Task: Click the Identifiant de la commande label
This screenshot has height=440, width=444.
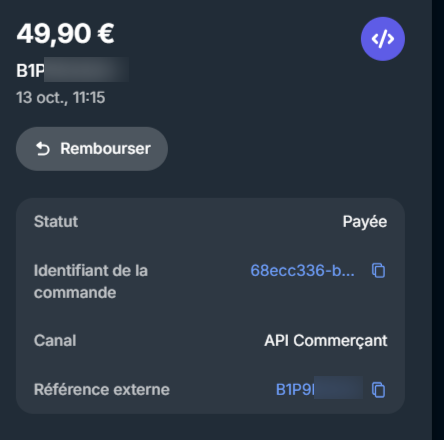Action: coord(91,282)
